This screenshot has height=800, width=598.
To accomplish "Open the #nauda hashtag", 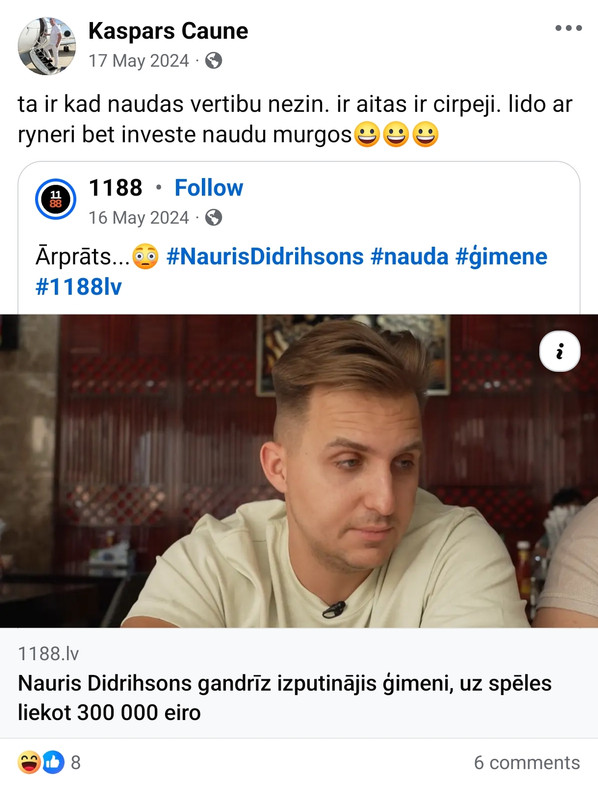I will [409, 257].
